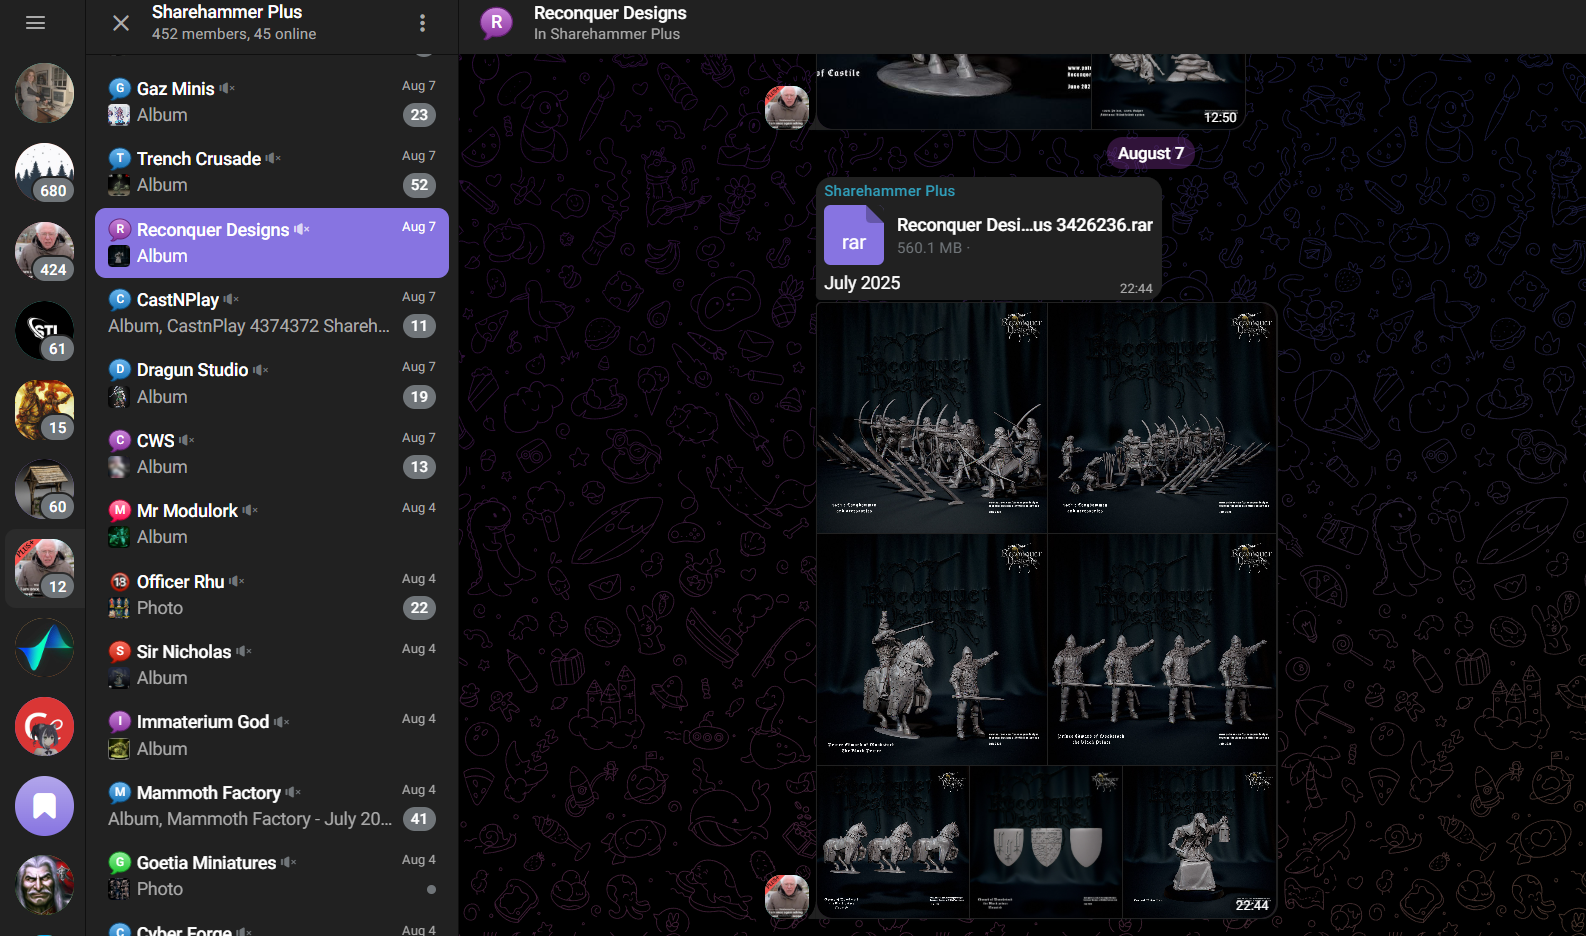Select the Reconquer Designs topic

tap(272, 243)
